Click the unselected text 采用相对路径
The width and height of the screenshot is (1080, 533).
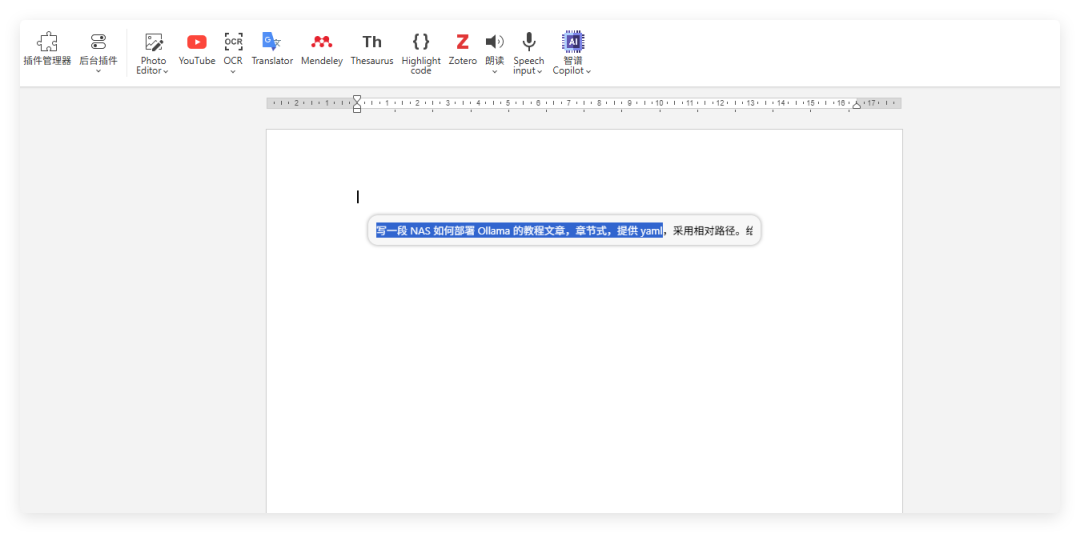[703, 231]
